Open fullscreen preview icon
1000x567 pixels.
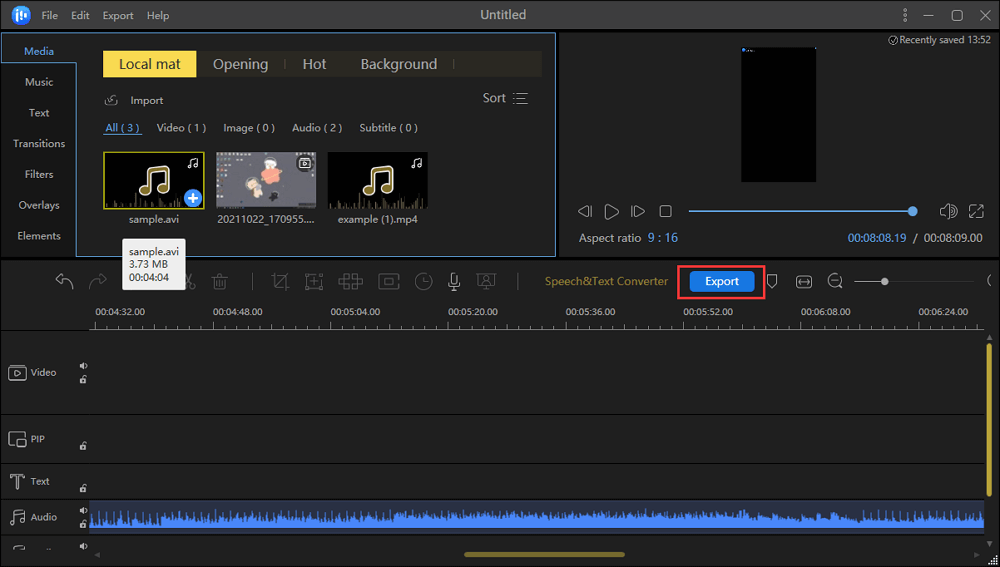pyautogui.click(x=977, y=211)
